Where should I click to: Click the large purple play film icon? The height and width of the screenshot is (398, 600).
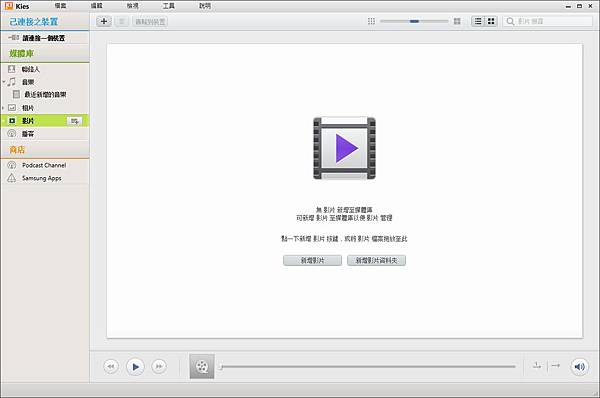click(344, 148)
